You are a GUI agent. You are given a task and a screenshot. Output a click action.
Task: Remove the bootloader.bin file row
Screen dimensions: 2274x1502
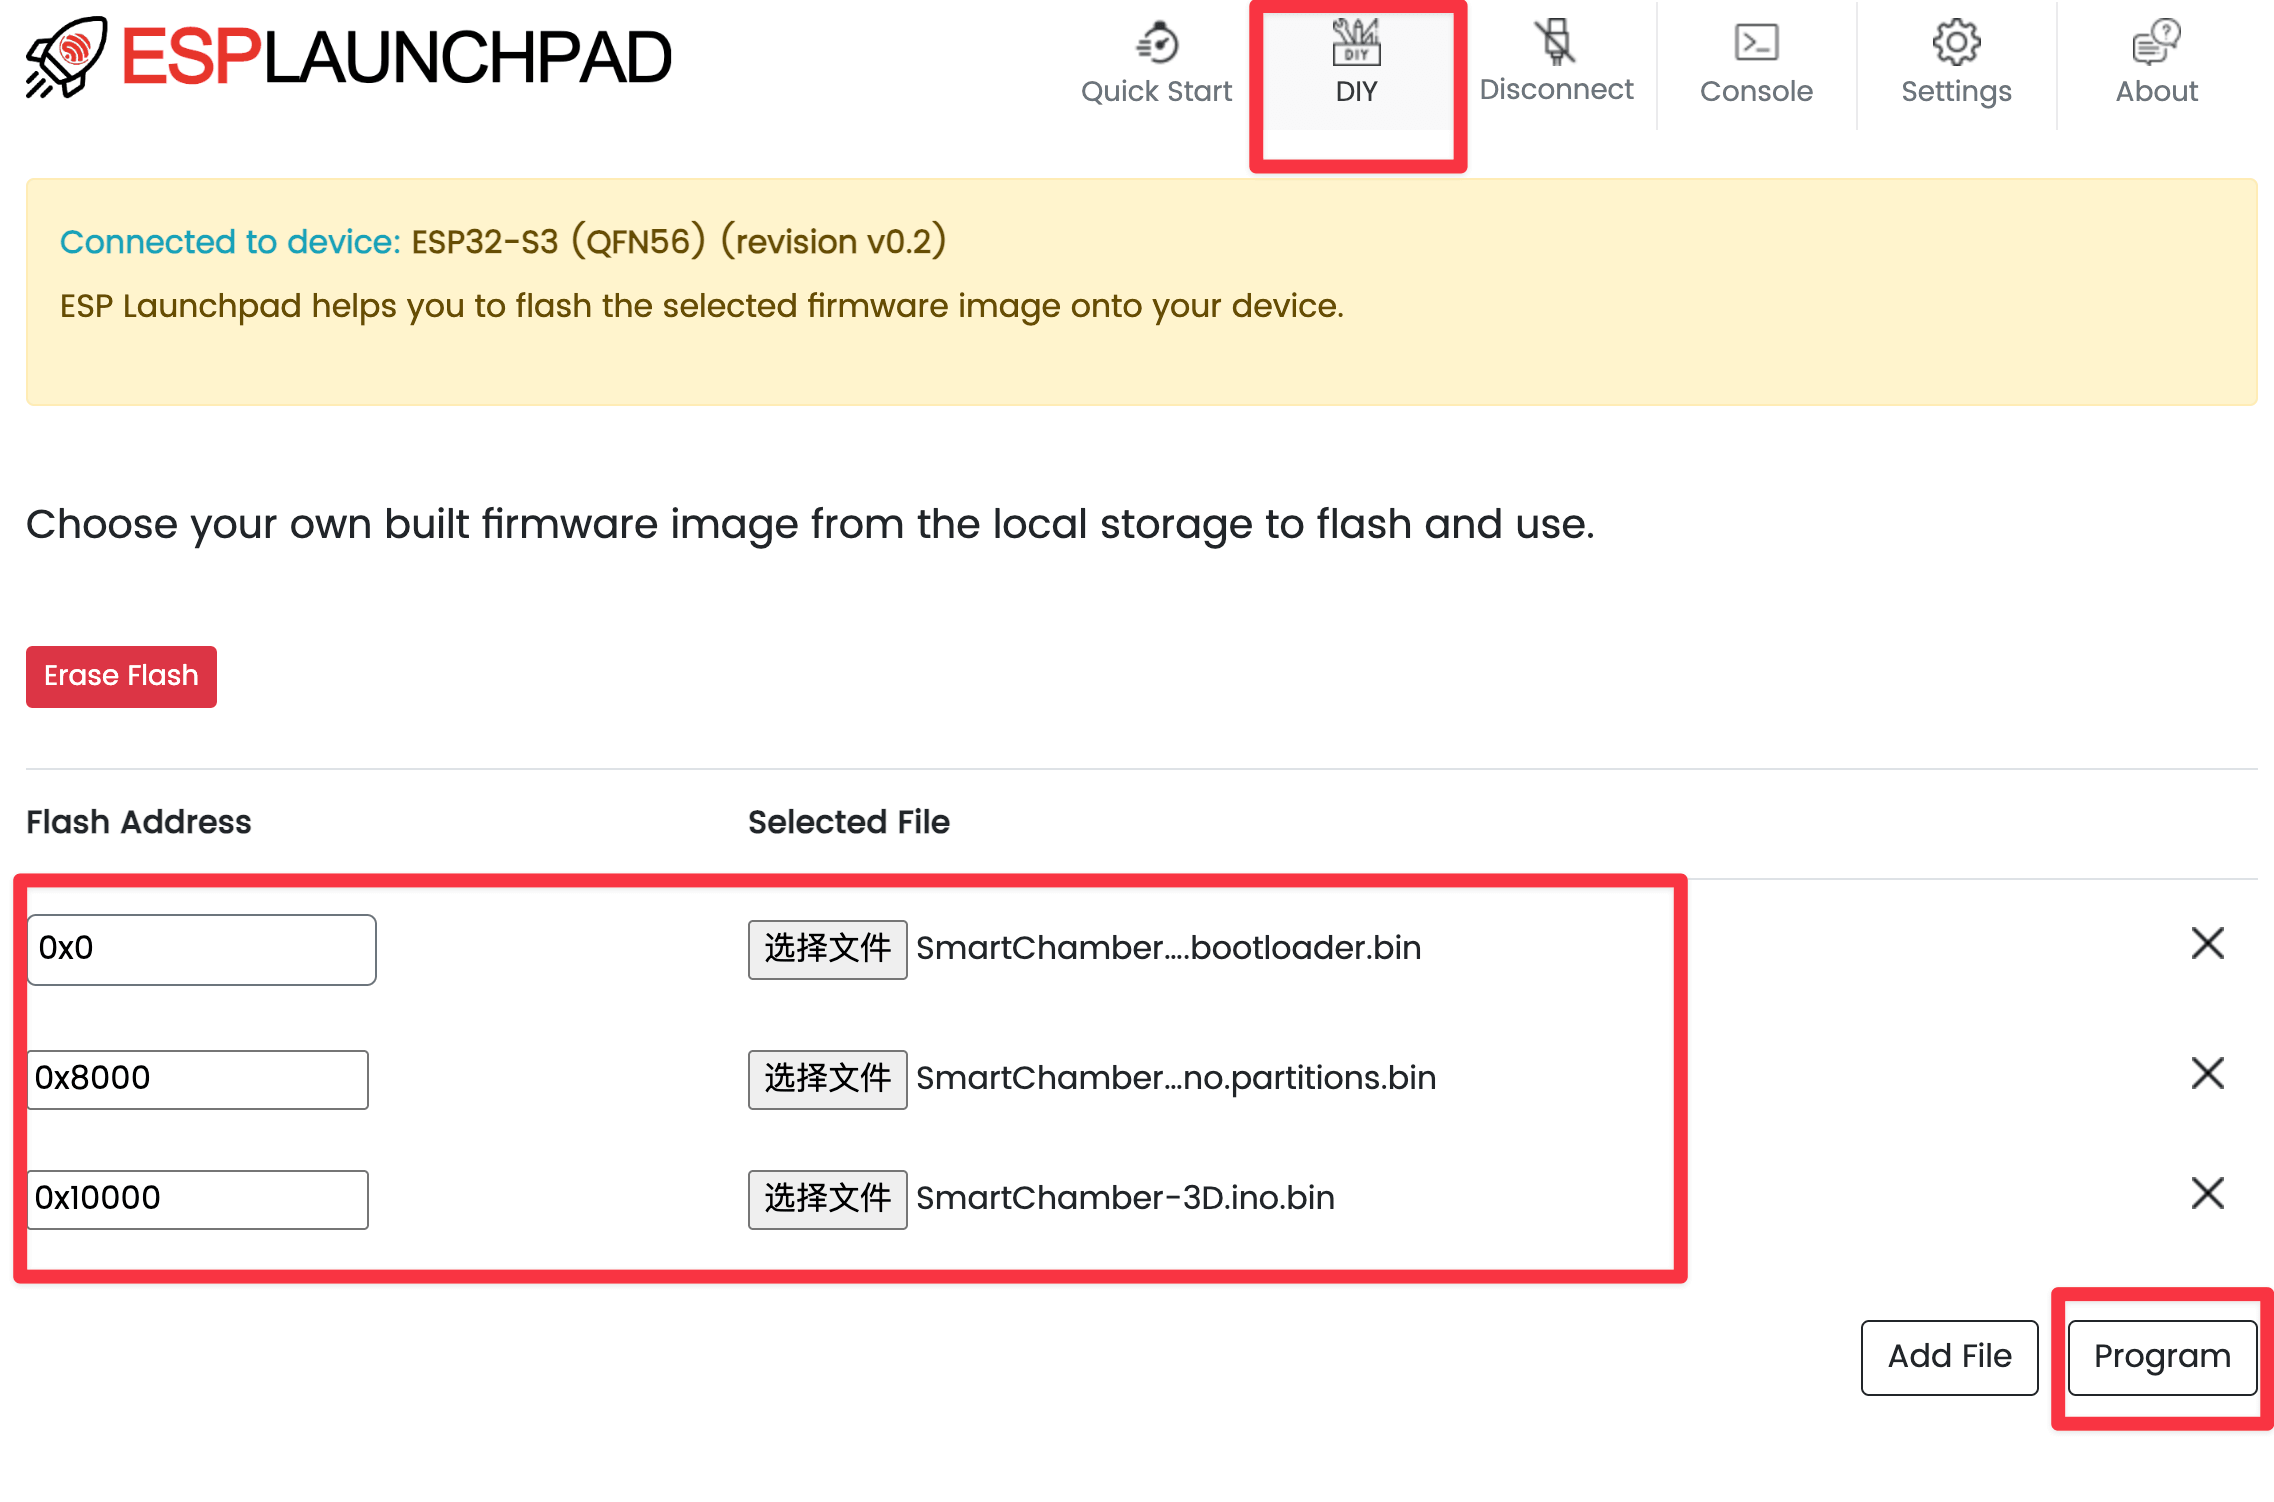tap(2207, 943)
